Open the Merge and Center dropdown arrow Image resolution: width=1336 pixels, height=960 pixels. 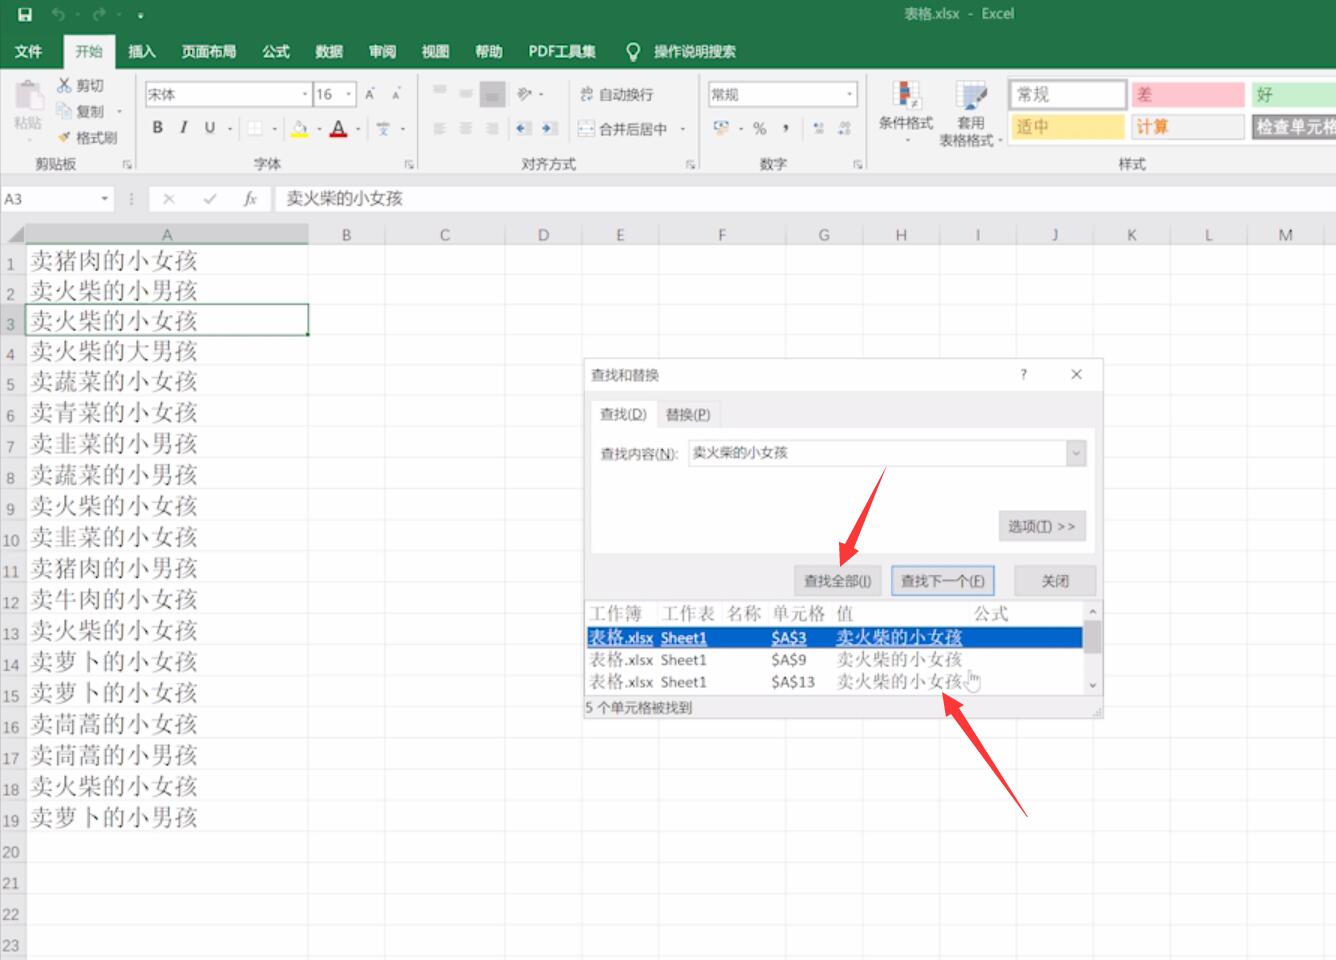point(683,129)
